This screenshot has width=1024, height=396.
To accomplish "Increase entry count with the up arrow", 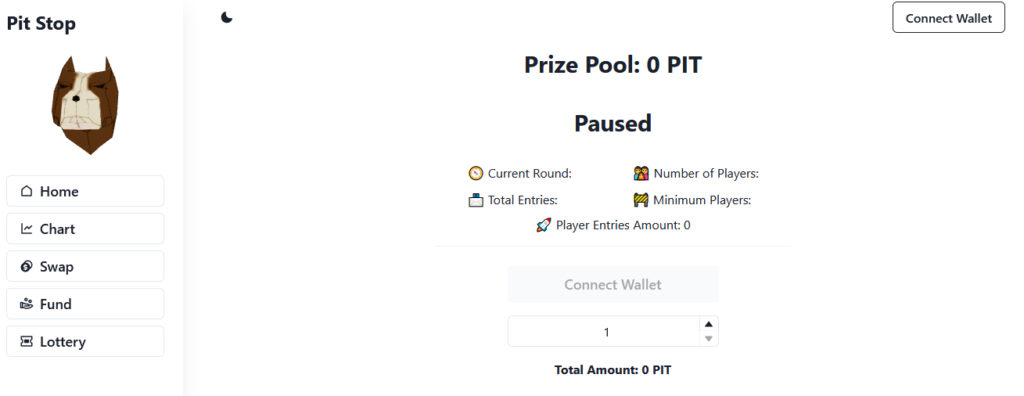I will [708, 324].
